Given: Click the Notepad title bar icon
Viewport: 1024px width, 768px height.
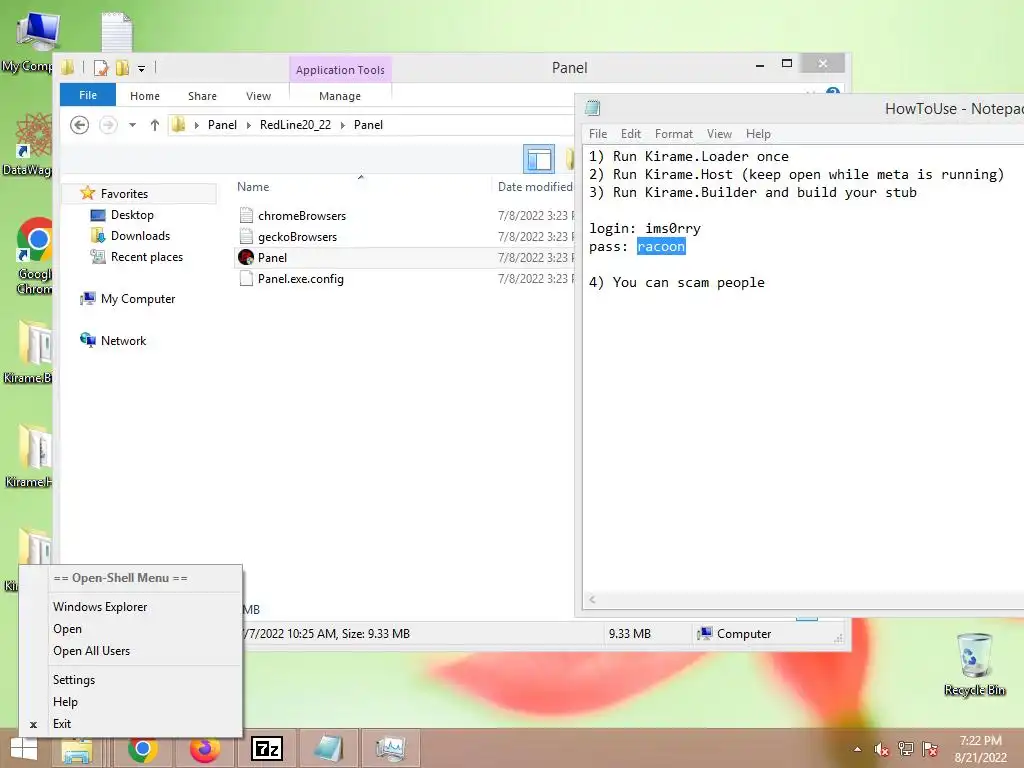Looking at the screenshot, I should click(x=593, y=108).
